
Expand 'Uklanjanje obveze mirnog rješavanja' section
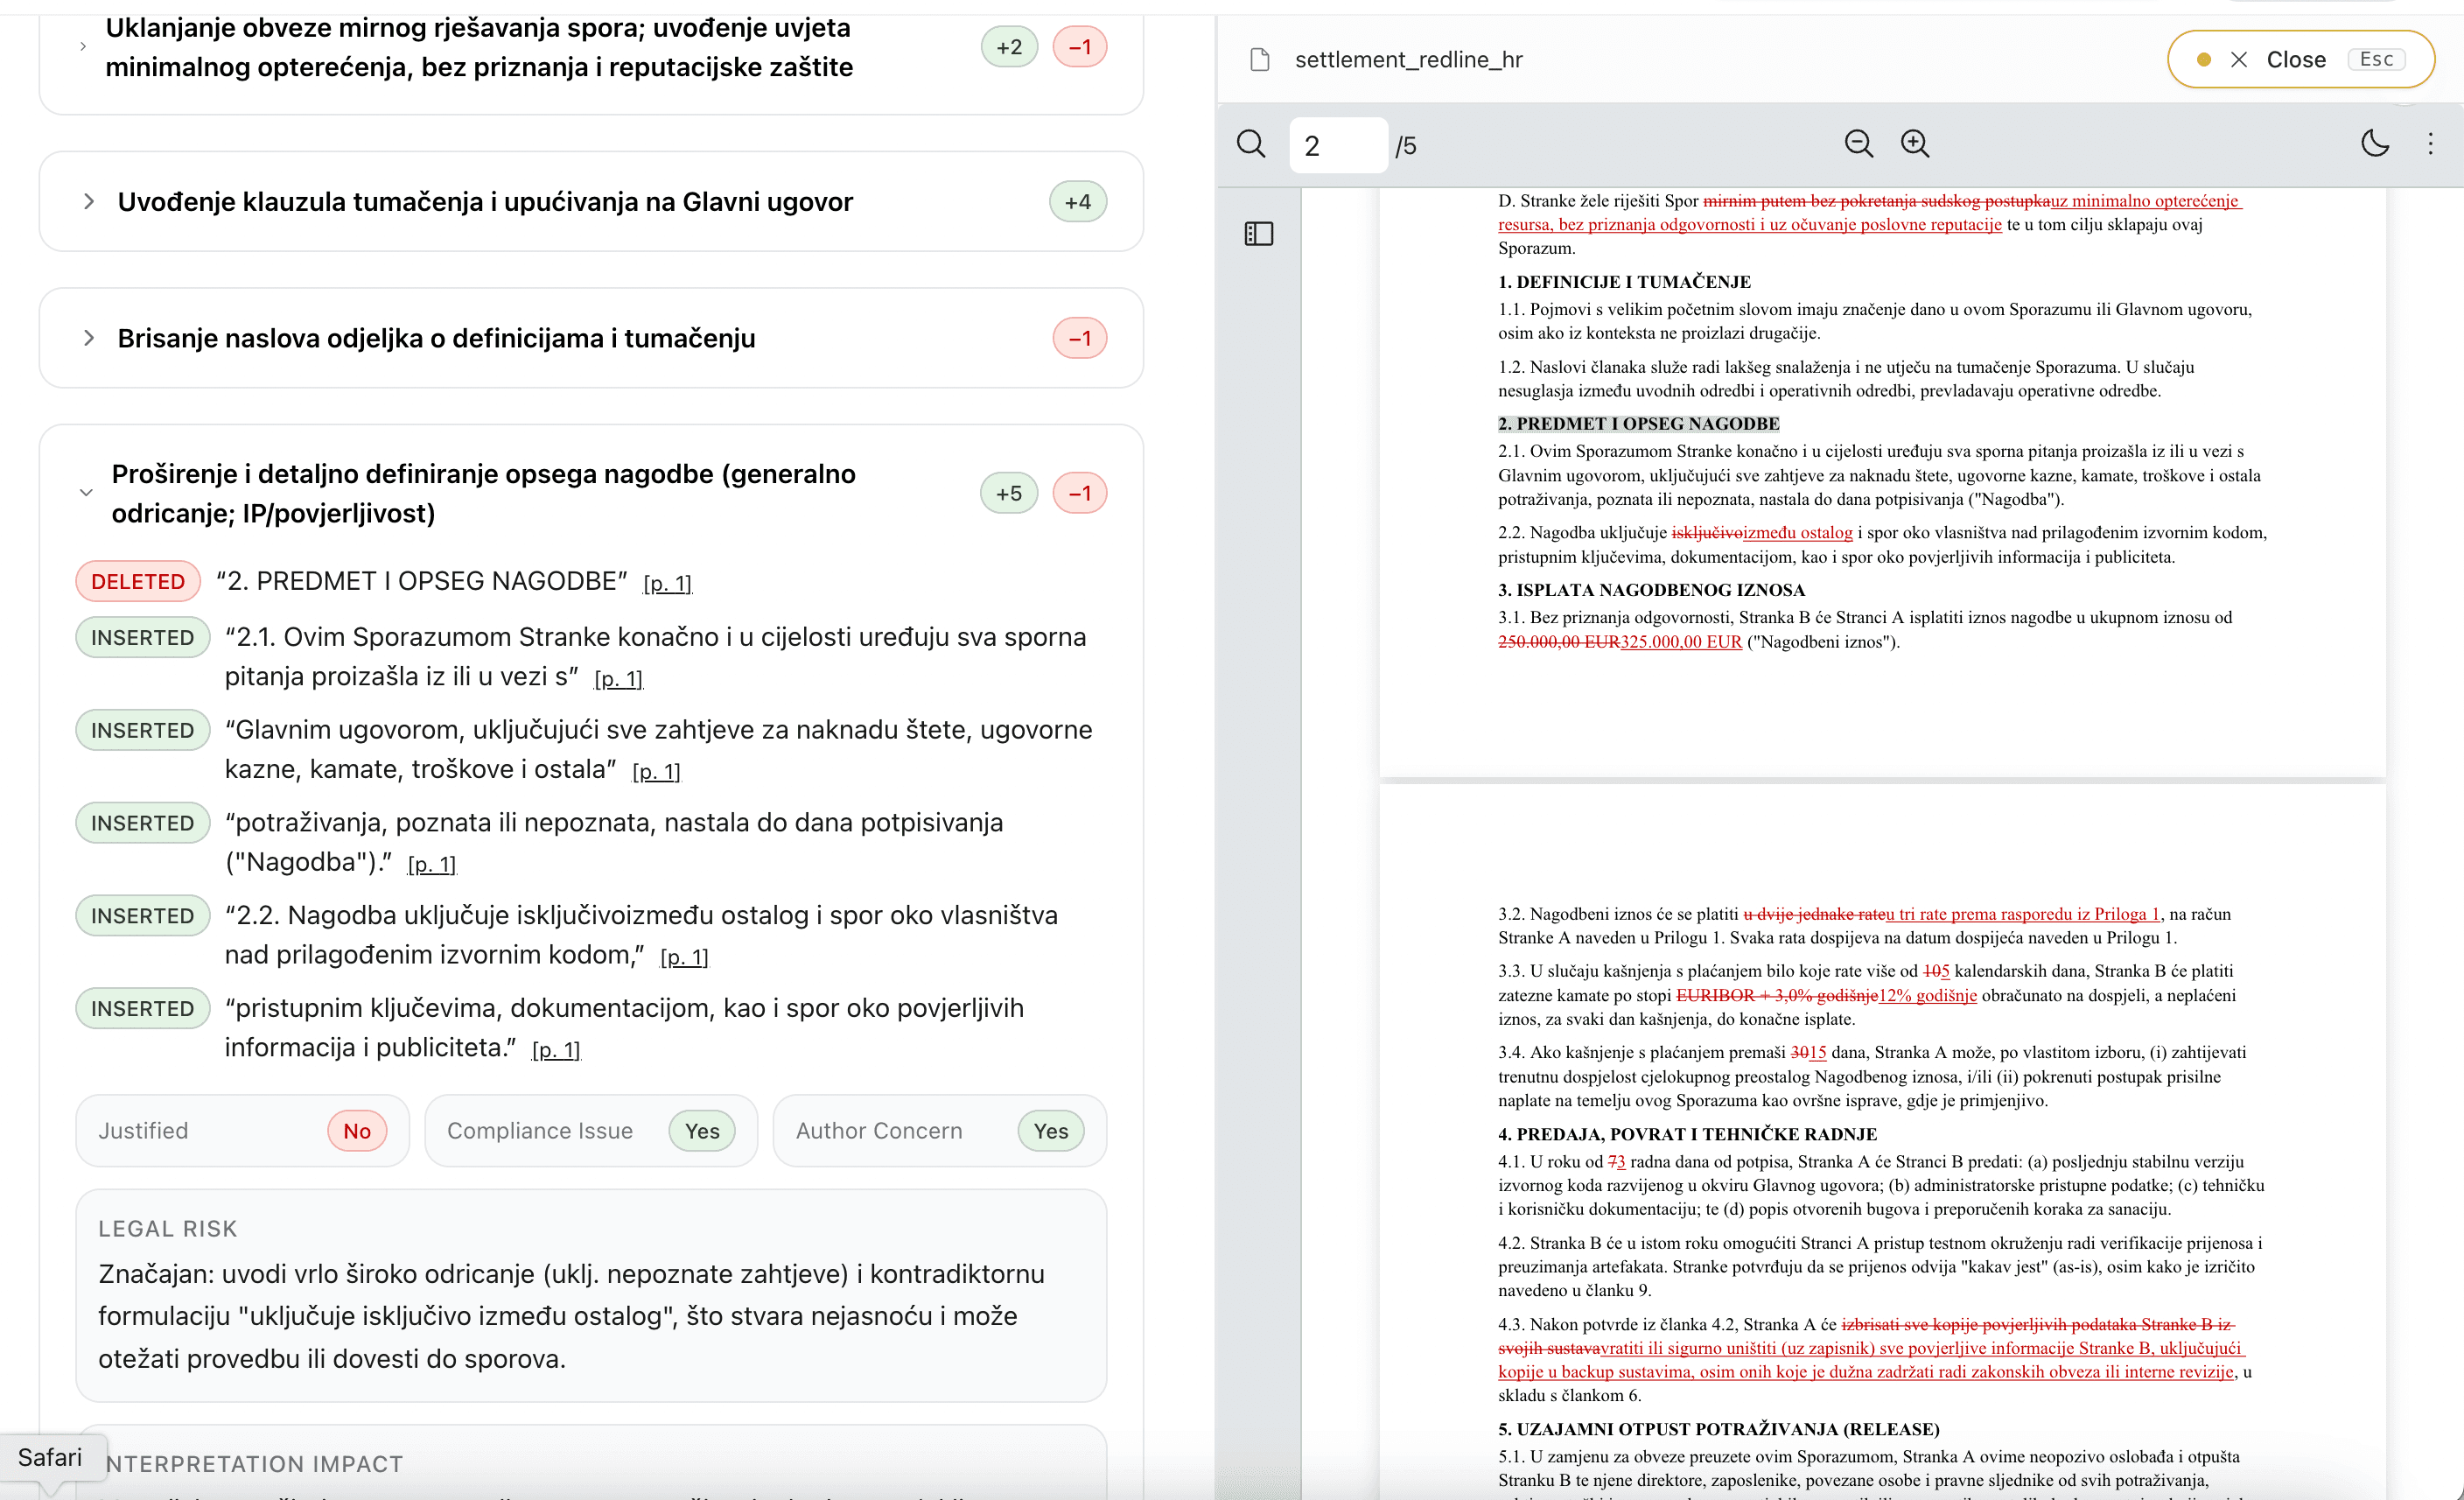[x=83, y=47]
